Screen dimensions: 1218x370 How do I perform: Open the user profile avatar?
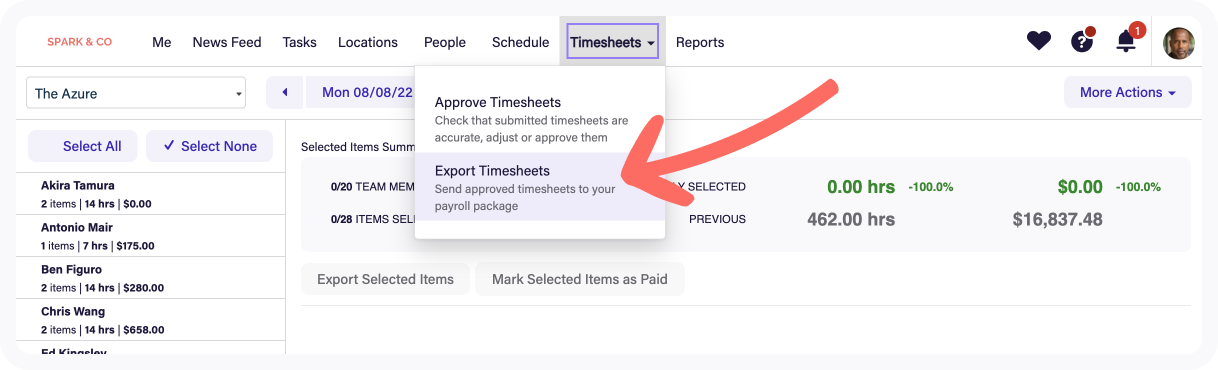click(1179, 42)
